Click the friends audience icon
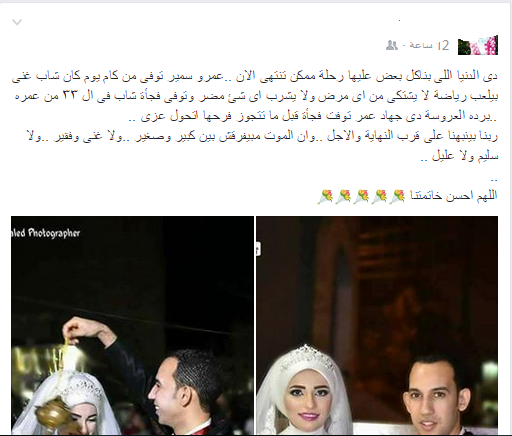The image size is (512, 436). click(x=392, y=45)
